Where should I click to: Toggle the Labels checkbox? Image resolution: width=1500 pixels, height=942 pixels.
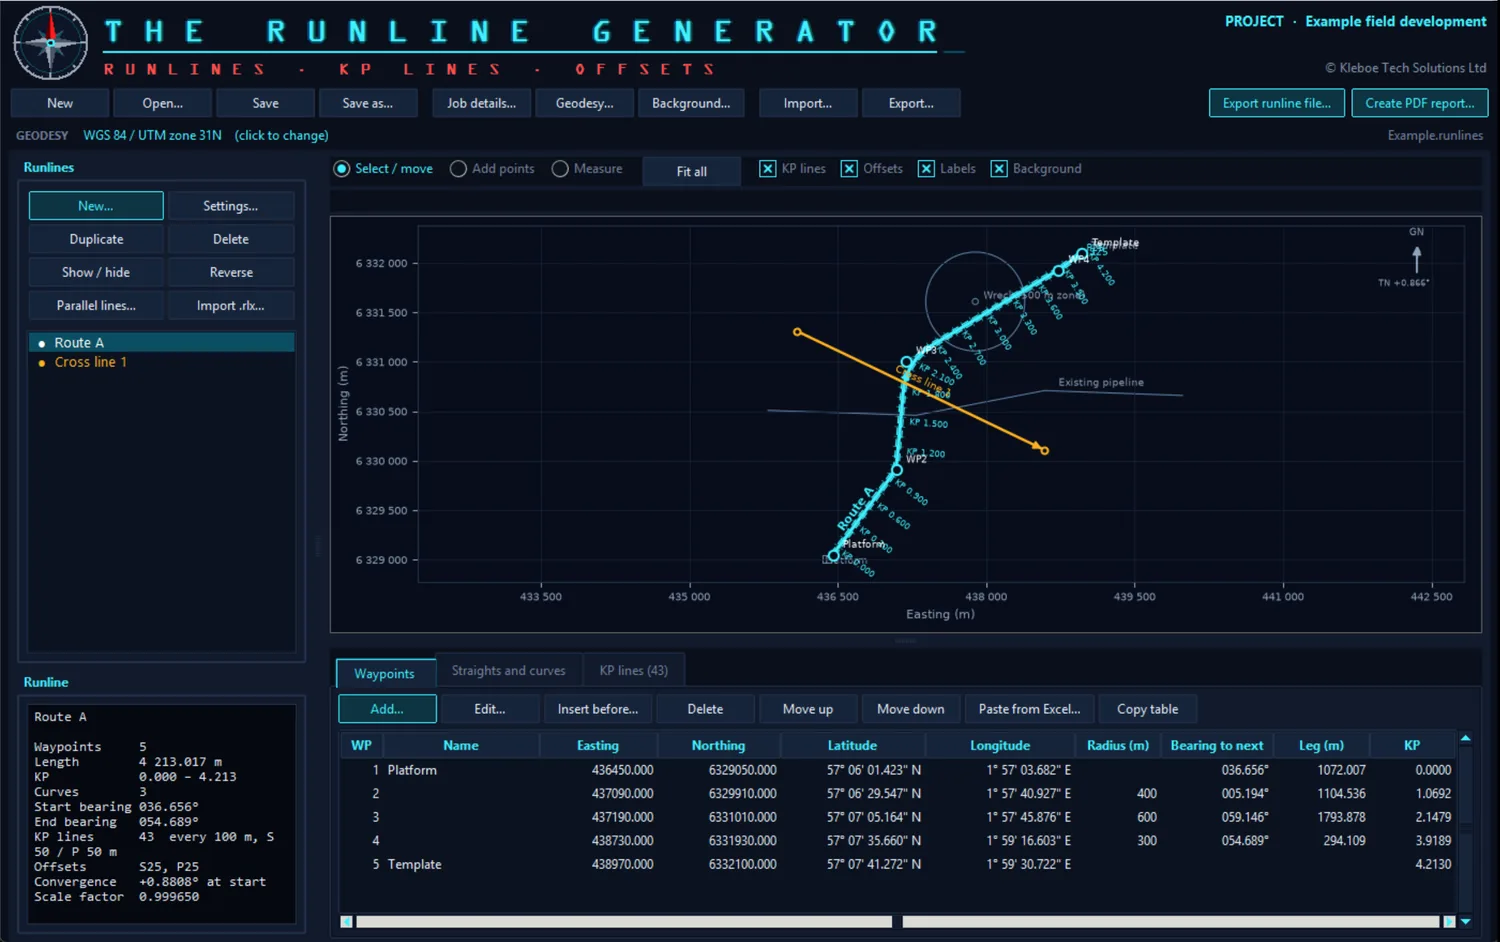926,169
